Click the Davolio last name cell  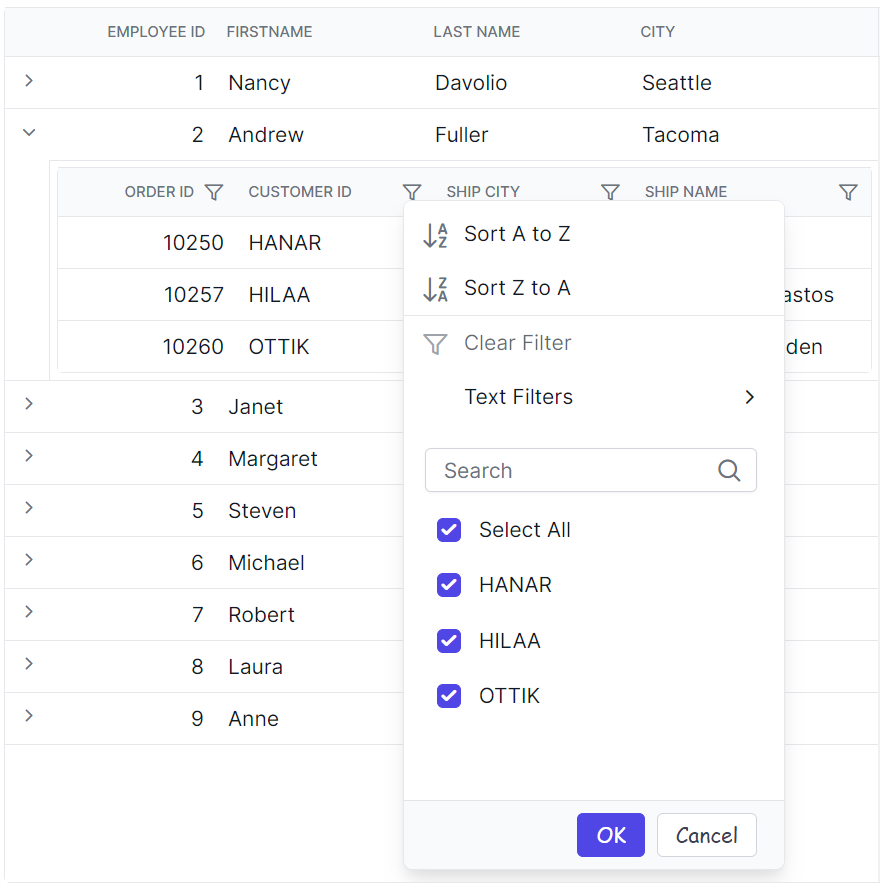(x=471, y=83)
